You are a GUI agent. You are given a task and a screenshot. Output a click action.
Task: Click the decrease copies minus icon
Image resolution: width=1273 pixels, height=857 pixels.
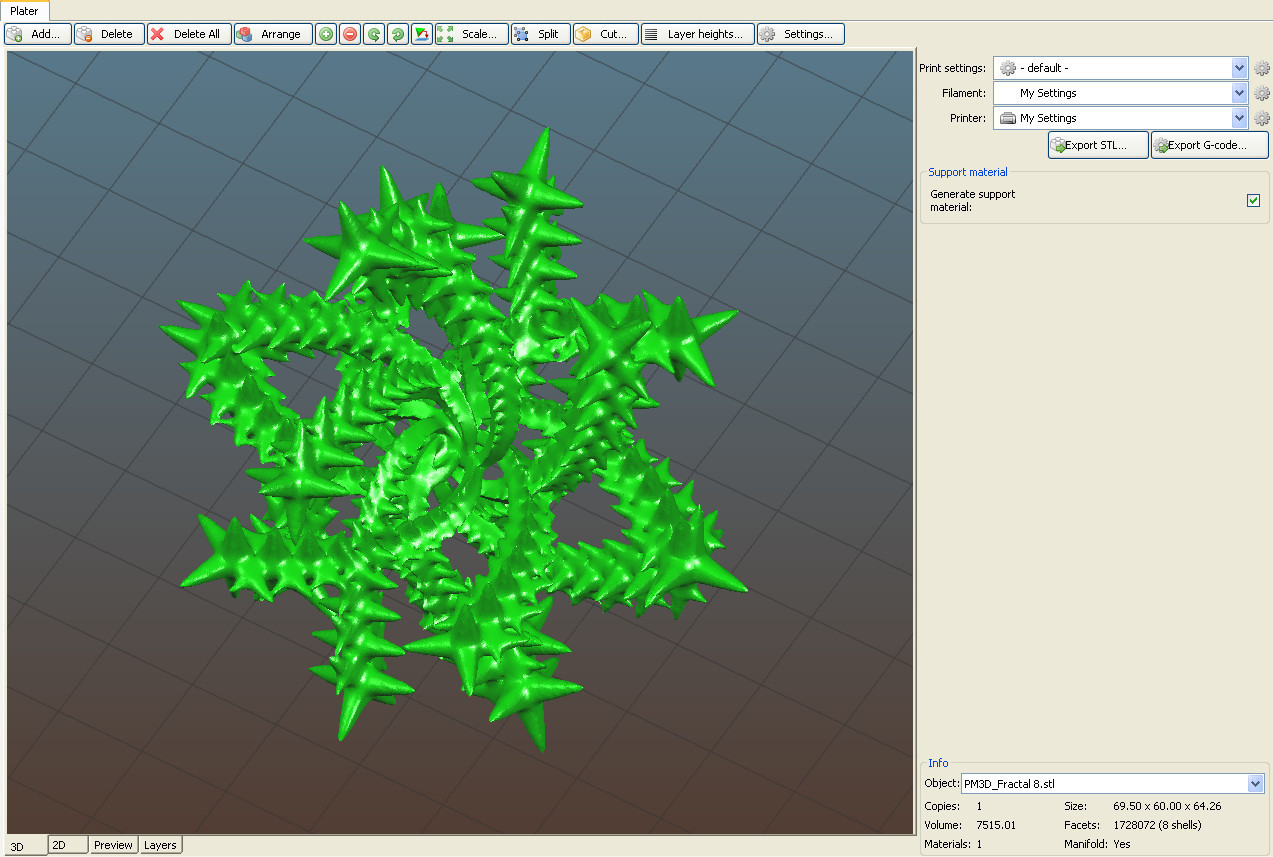[x=349, y=33]
